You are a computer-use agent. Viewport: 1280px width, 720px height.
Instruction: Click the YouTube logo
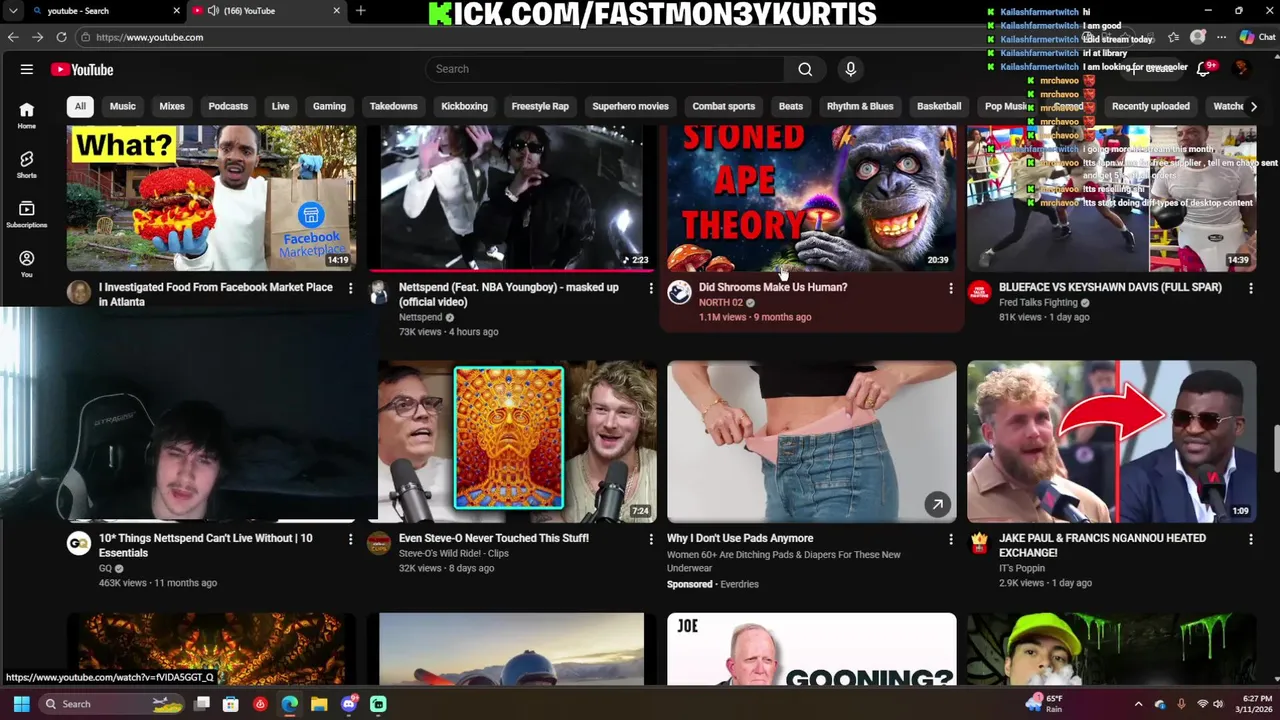(82, 69)
